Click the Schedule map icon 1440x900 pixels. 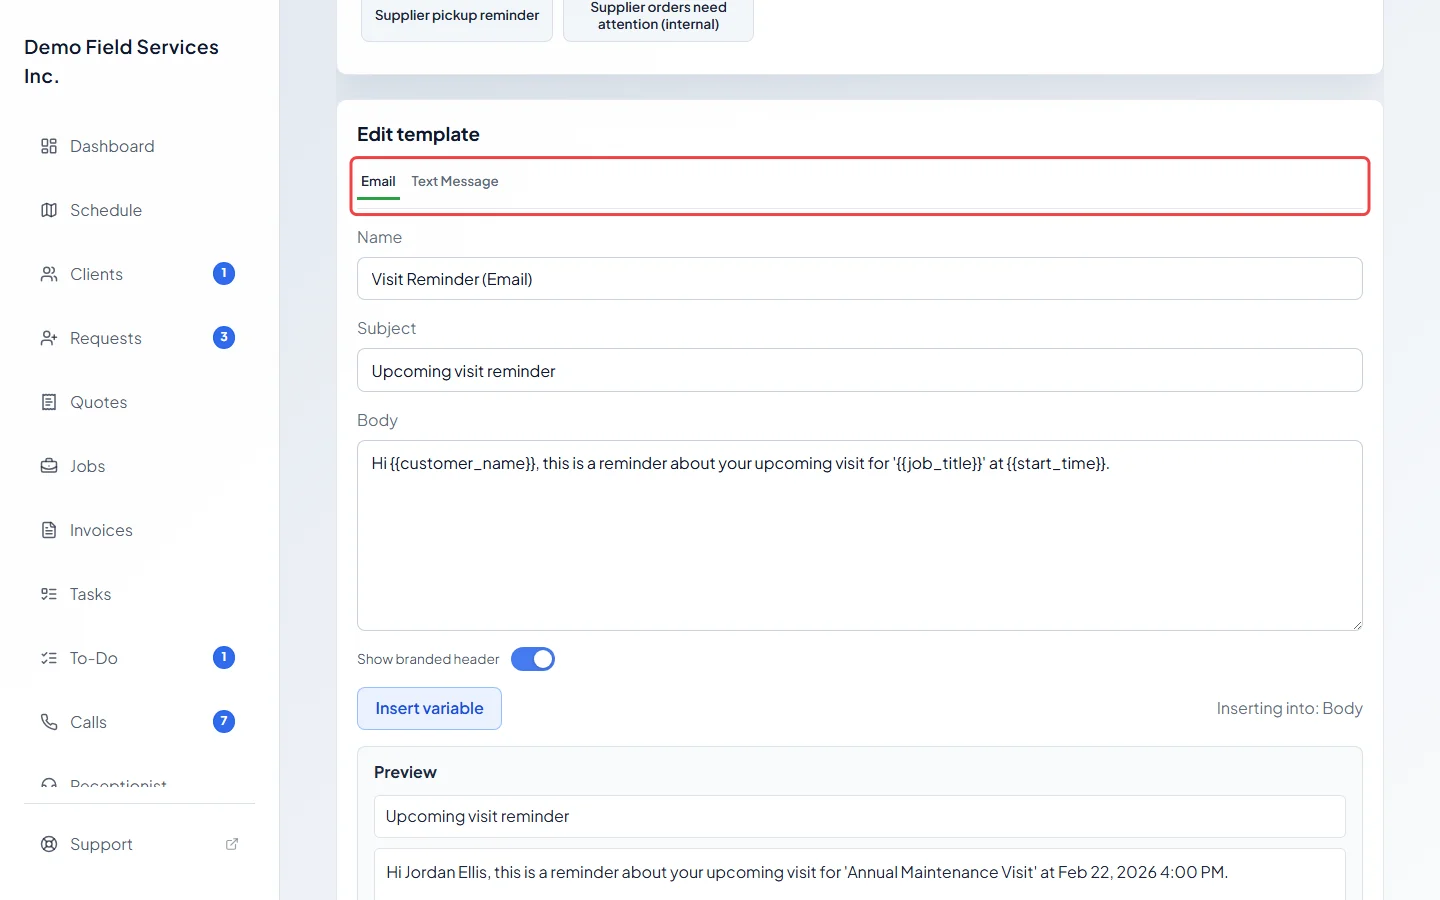click(49, 210)
